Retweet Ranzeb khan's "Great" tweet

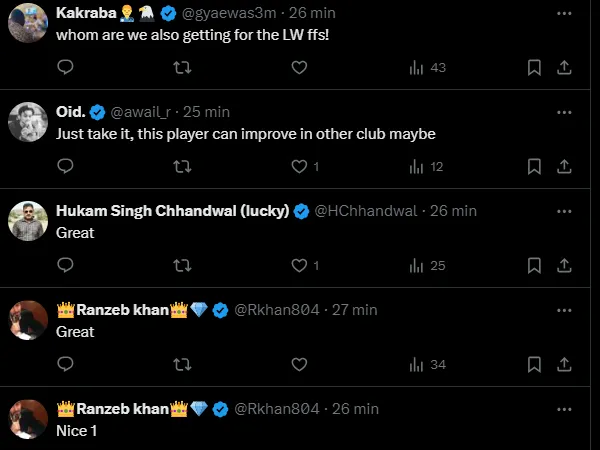[182, 365]
